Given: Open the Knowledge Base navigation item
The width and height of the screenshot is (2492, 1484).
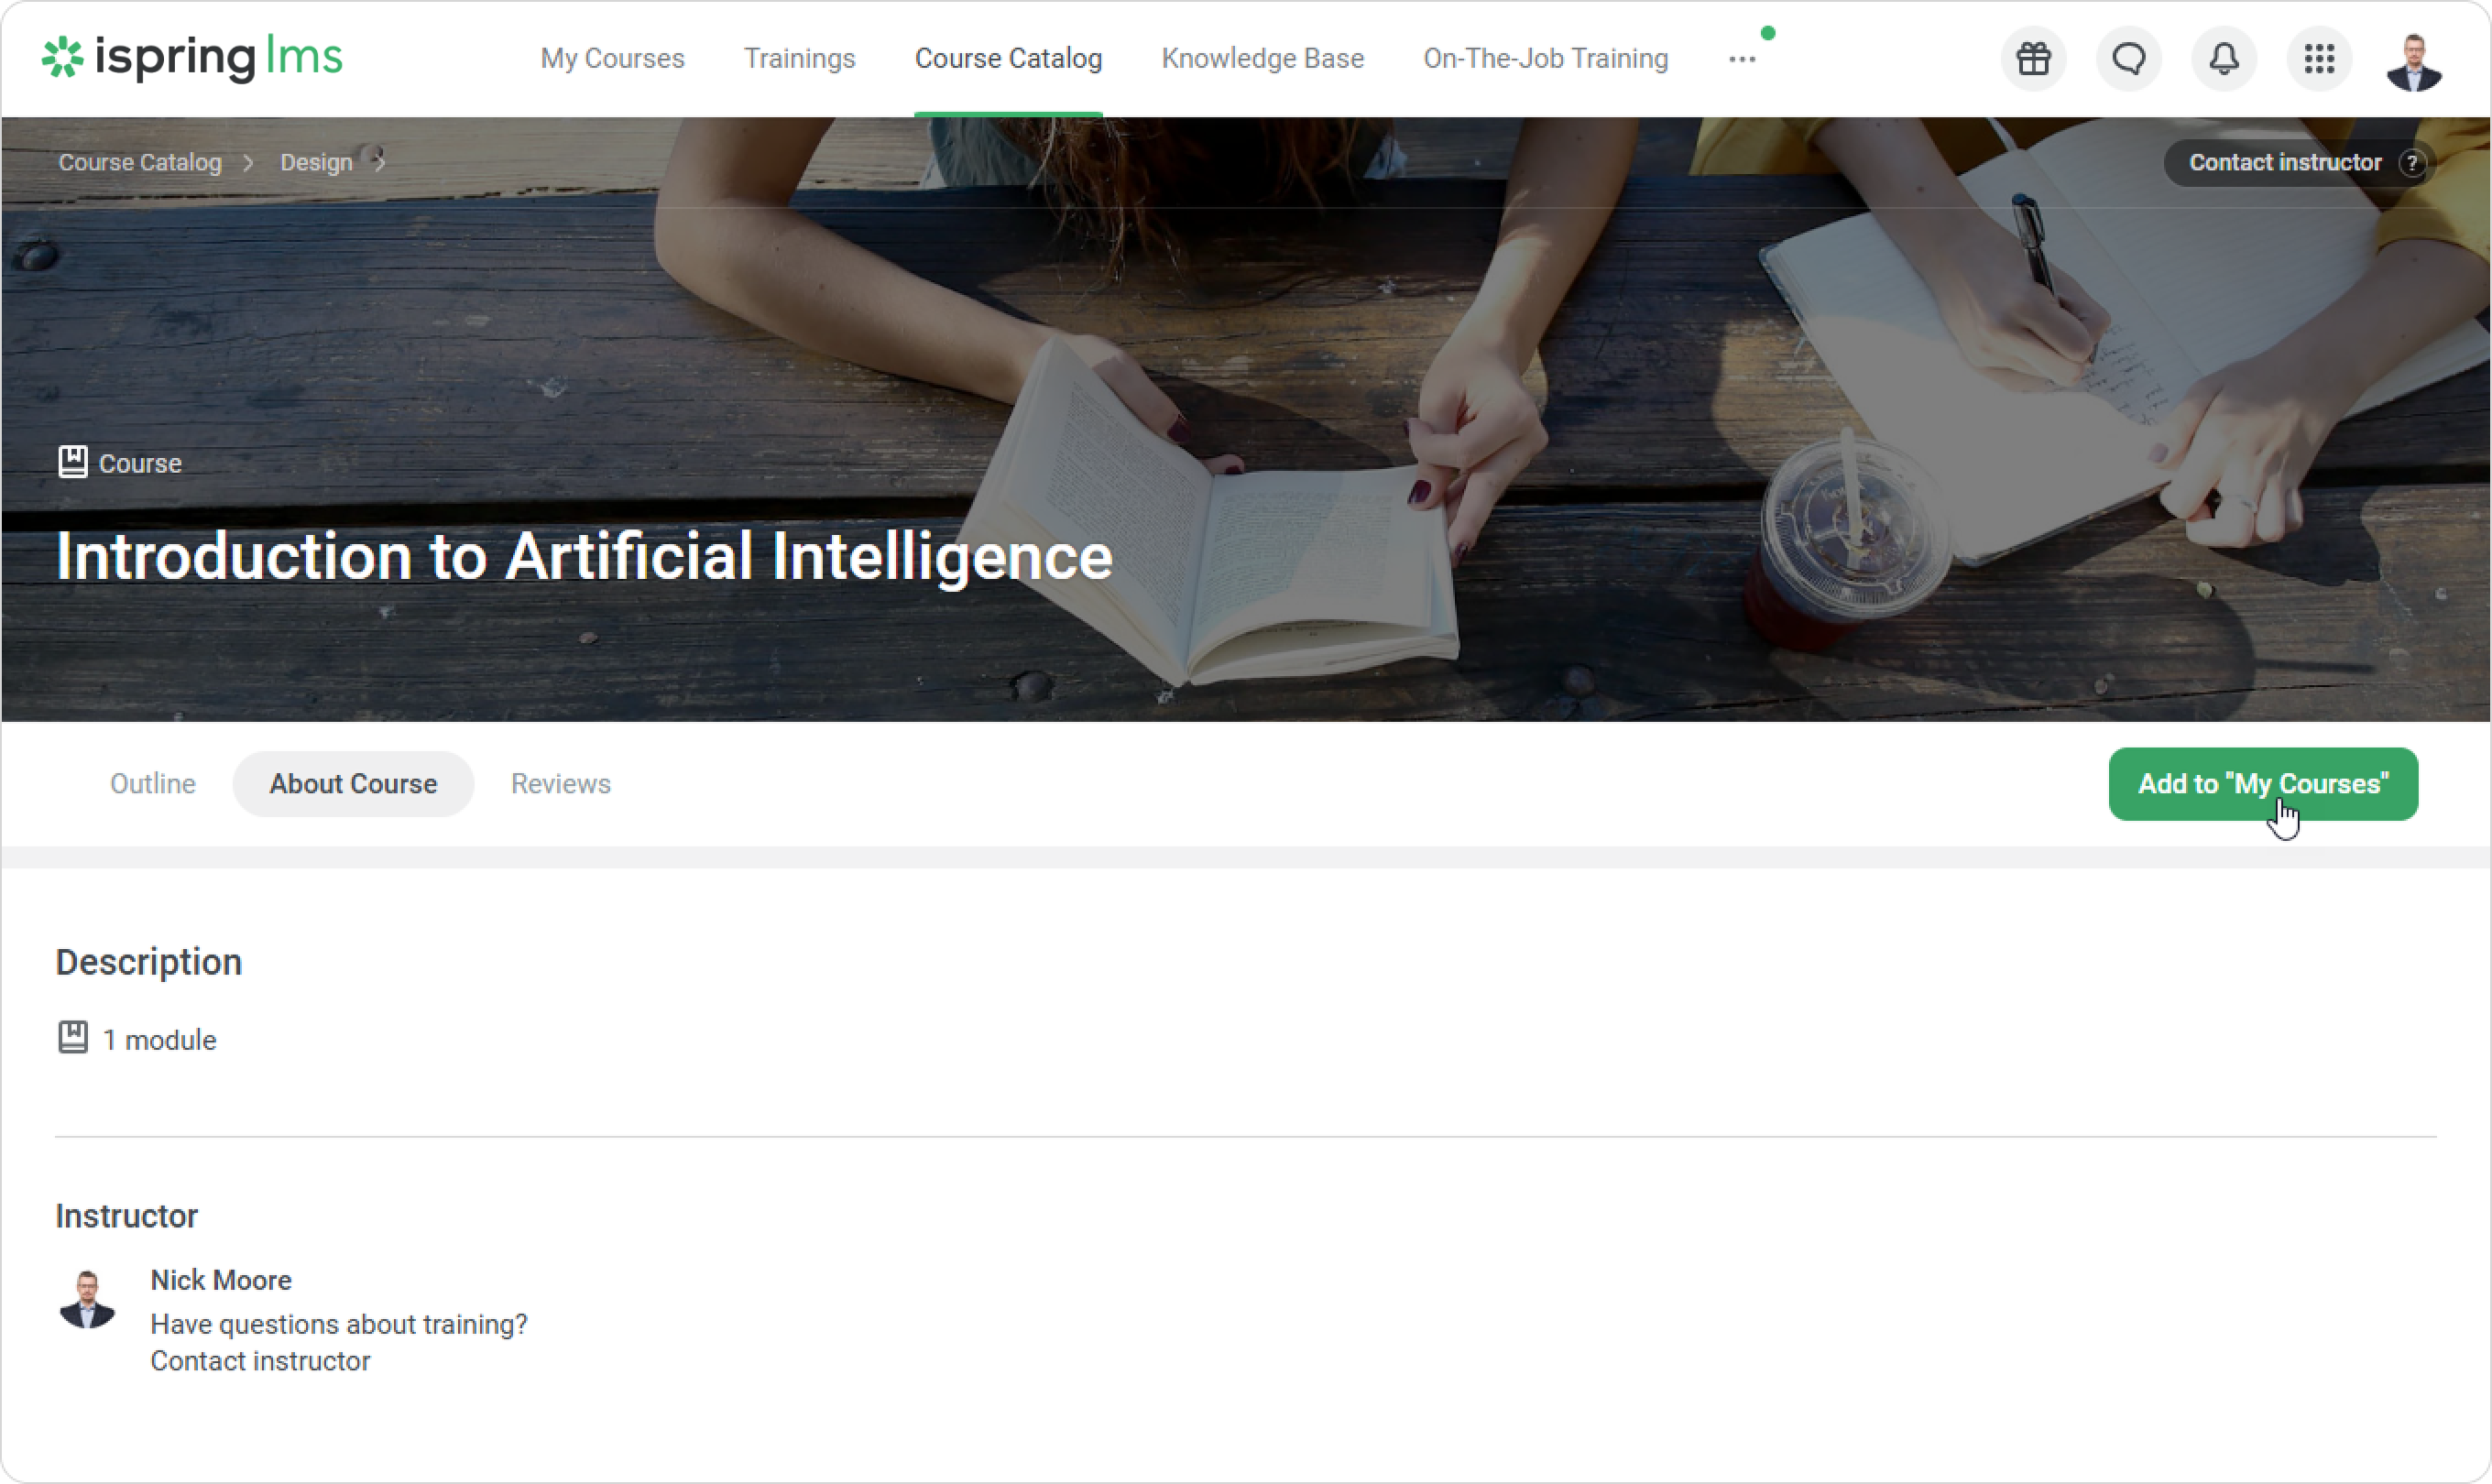Looking at the screenshot, I should click(1263, 59).
